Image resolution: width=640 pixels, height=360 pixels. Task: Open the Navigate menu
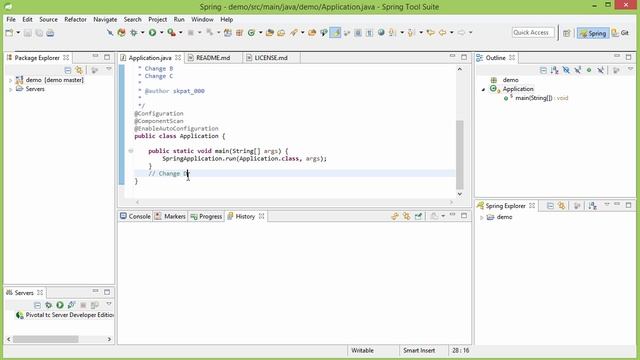[105, 19]
